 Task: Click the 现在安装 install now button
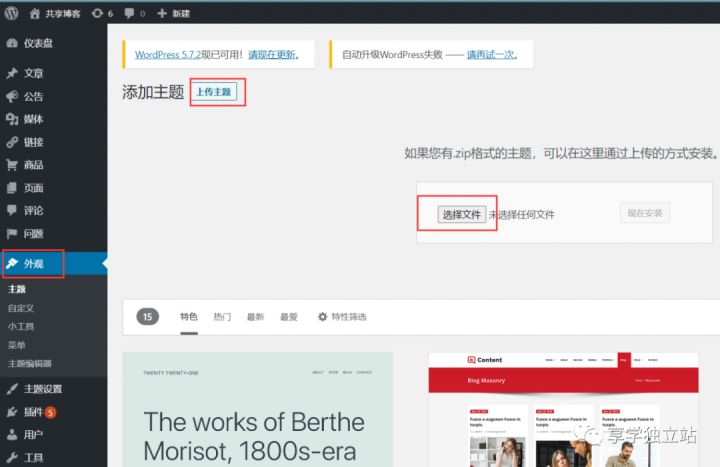[x=645, y=213]
